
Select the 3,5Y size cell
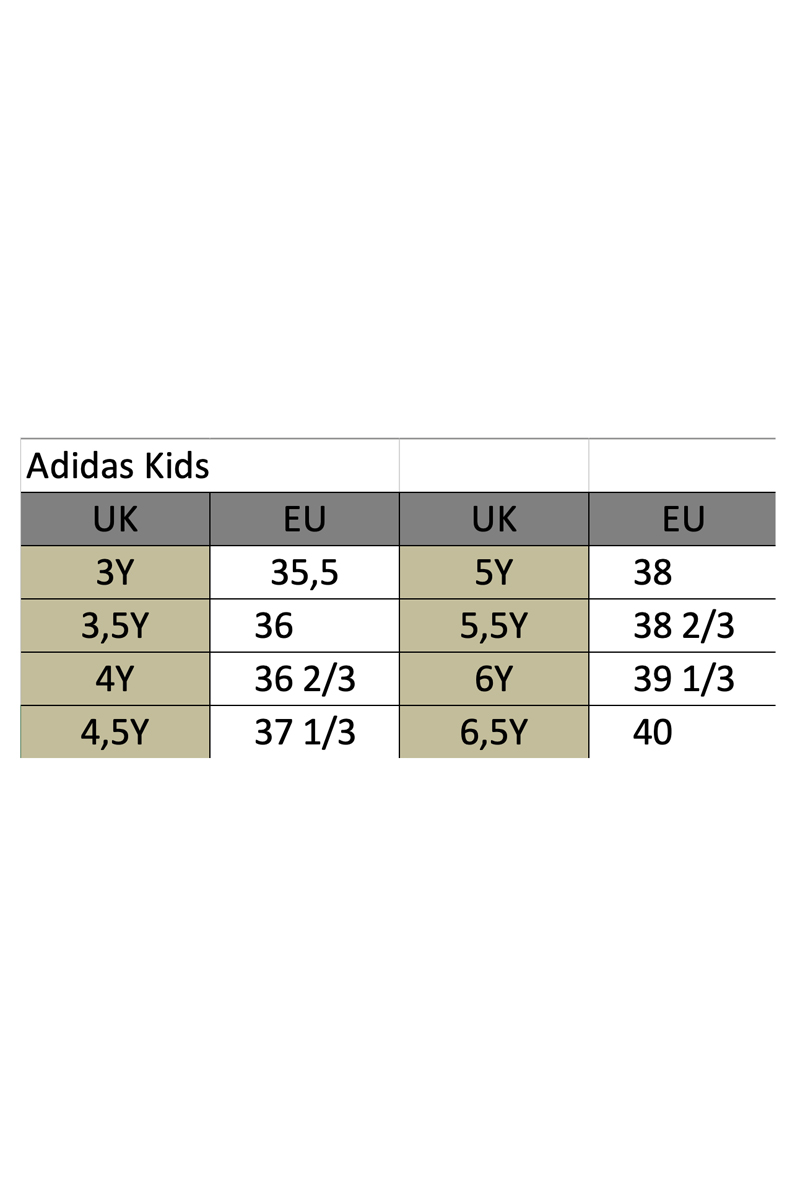click(x=115, y=625)
